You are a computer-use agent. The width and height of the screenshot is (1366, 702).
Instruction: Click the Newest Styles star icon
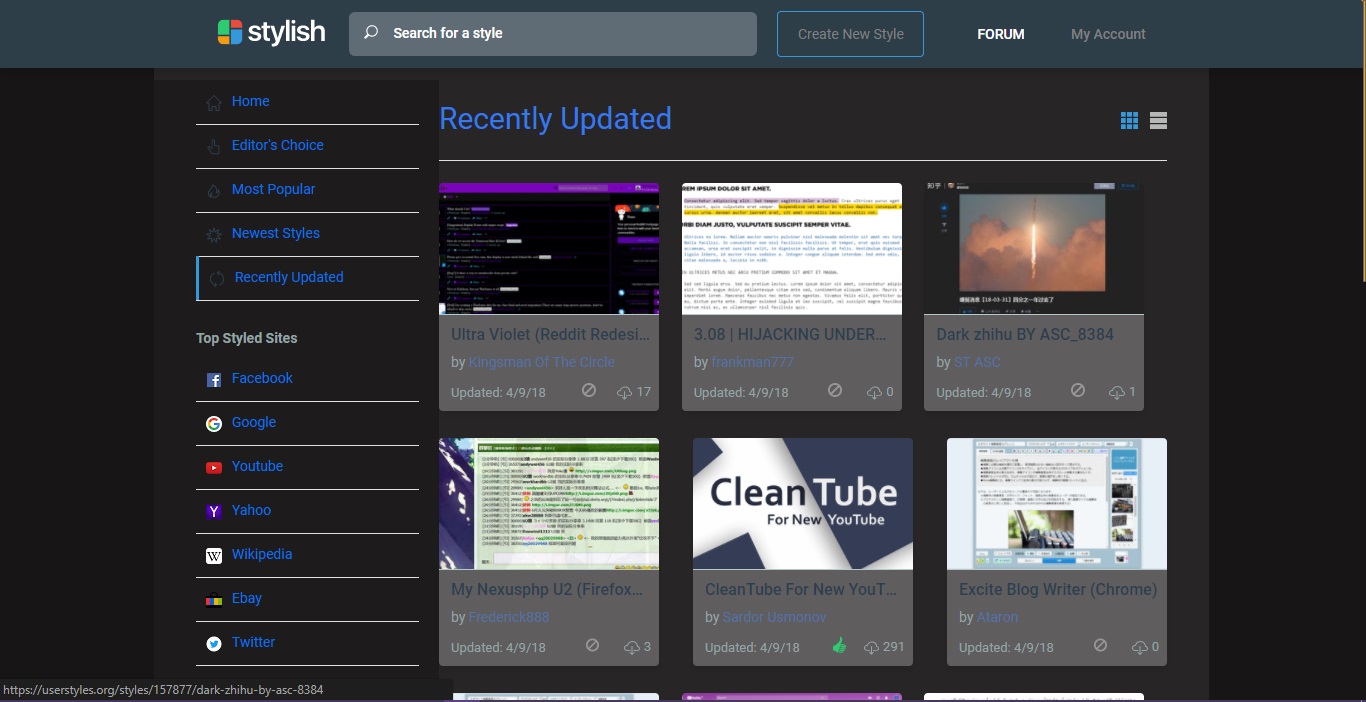point(214,234)
